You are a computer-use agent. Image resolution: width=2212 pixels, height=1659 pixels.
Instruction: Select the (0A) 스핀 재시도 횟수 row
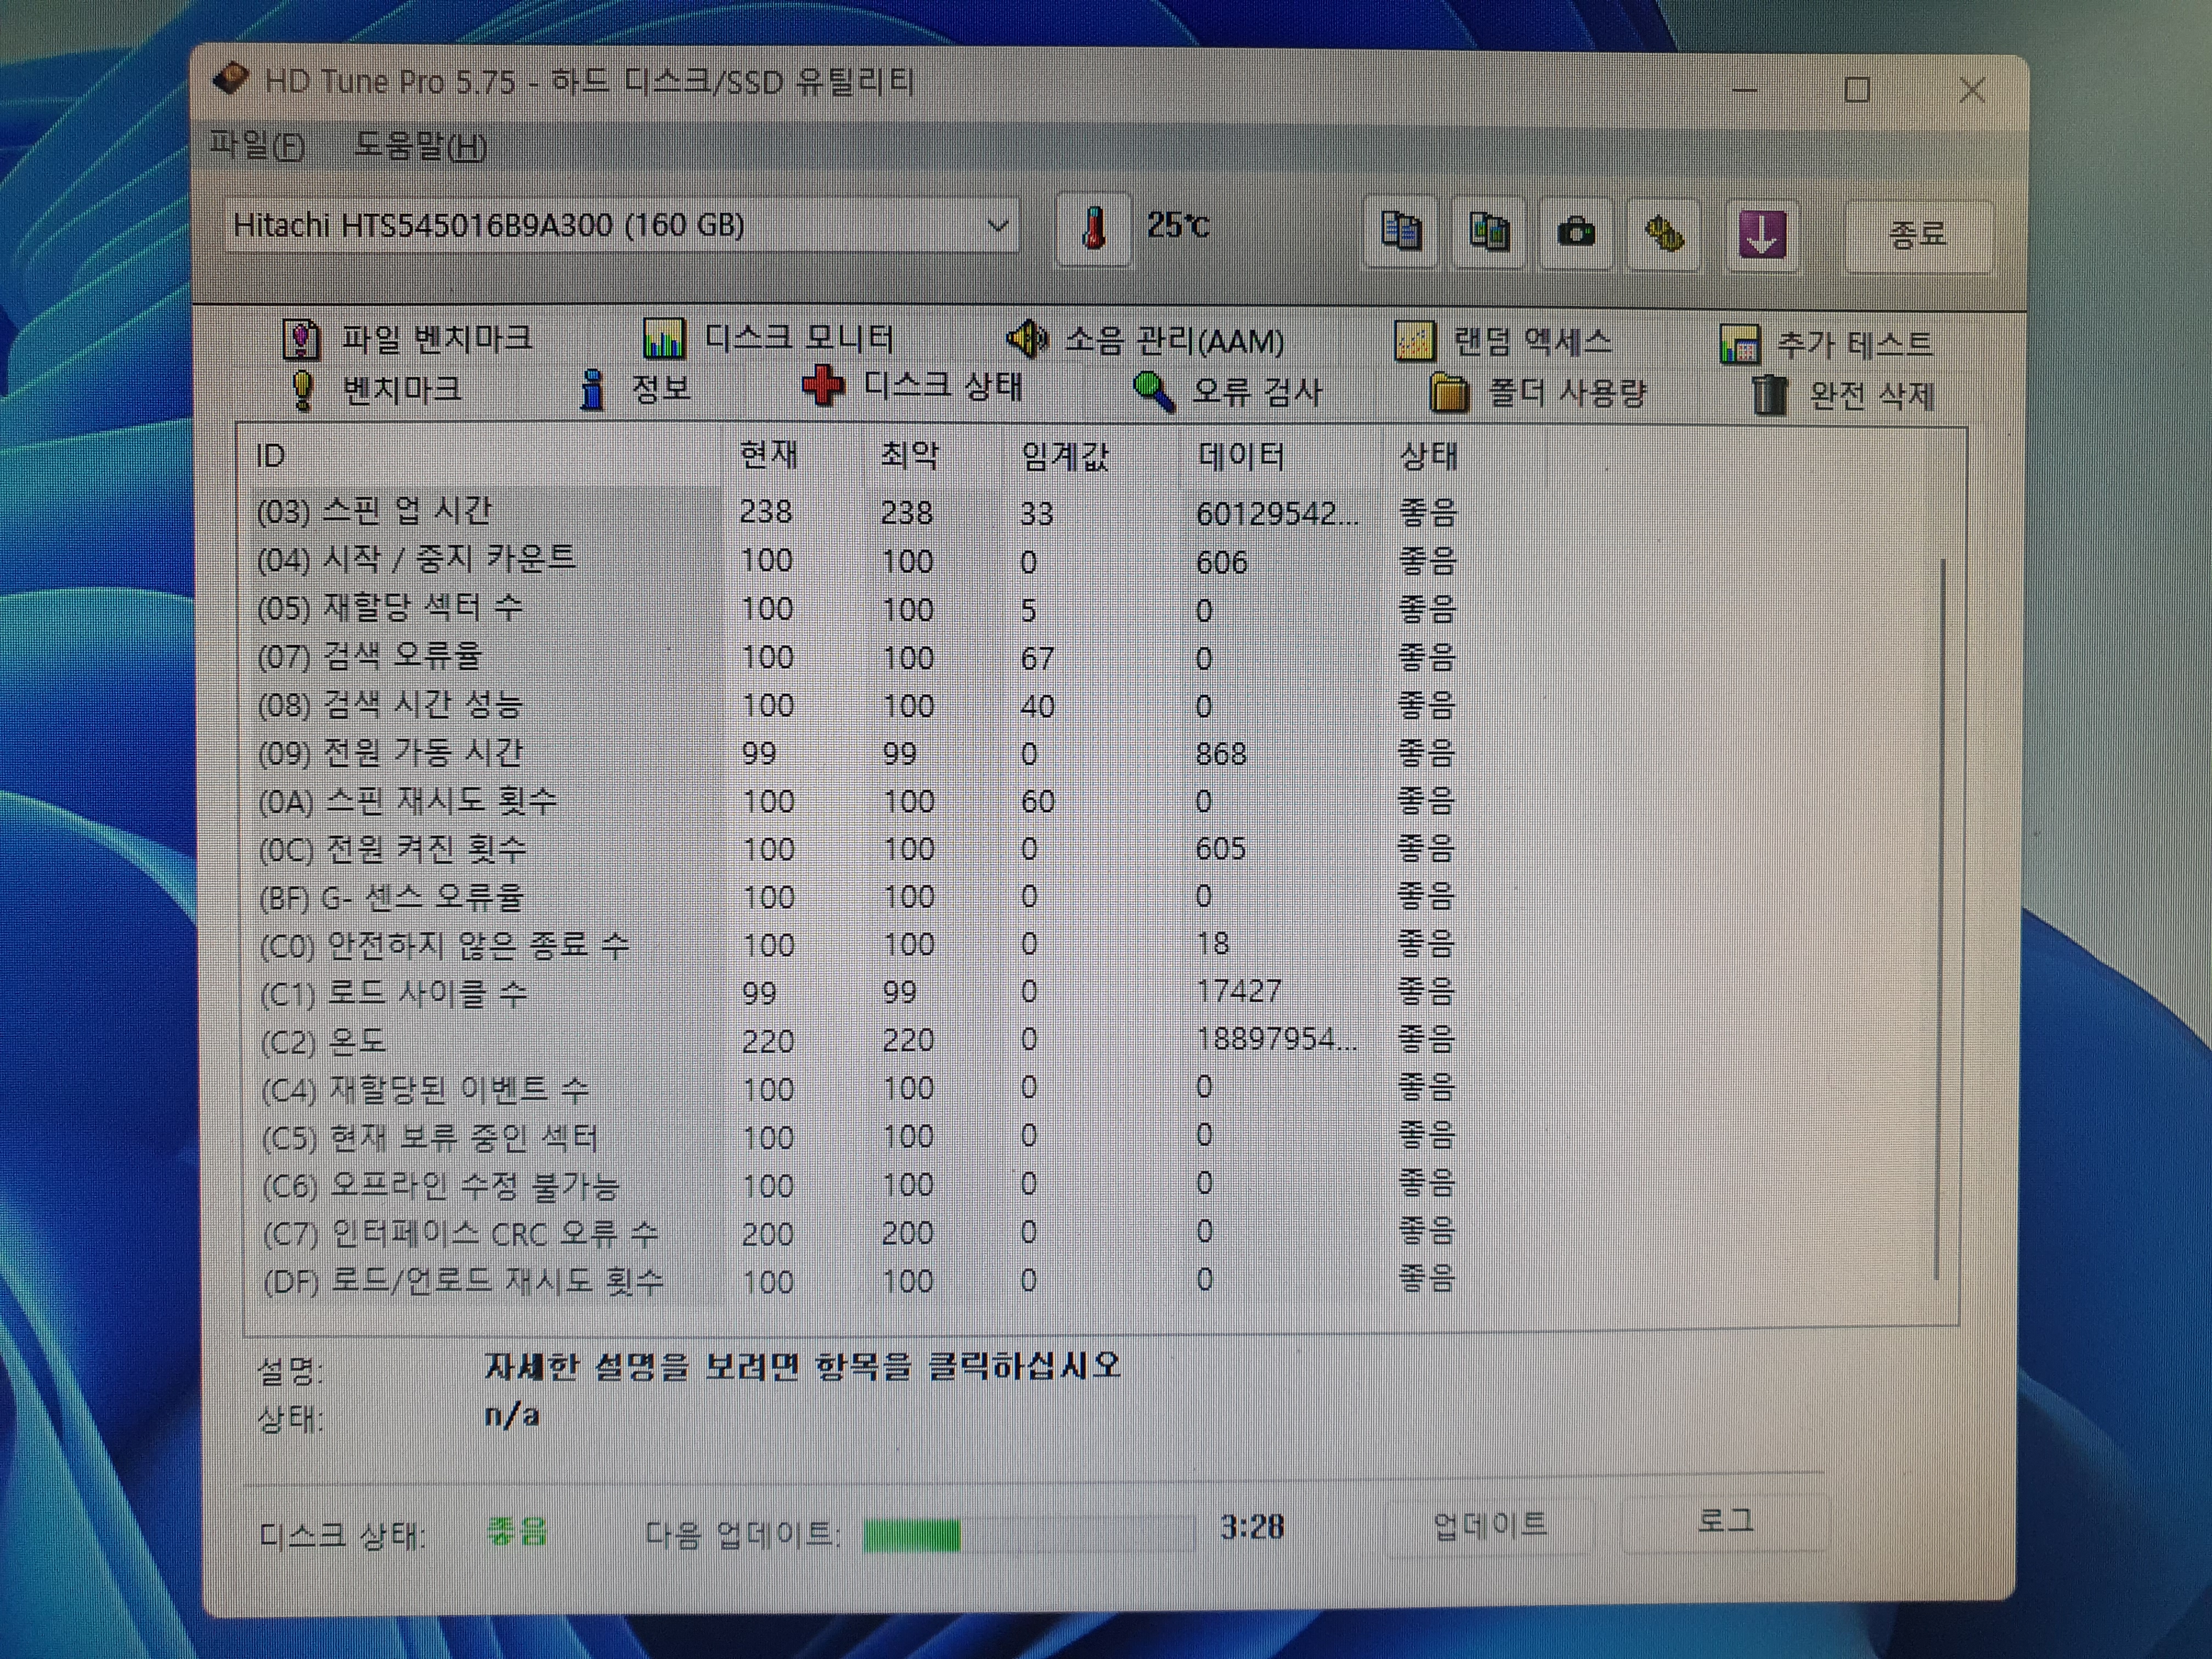coord(856,801)
